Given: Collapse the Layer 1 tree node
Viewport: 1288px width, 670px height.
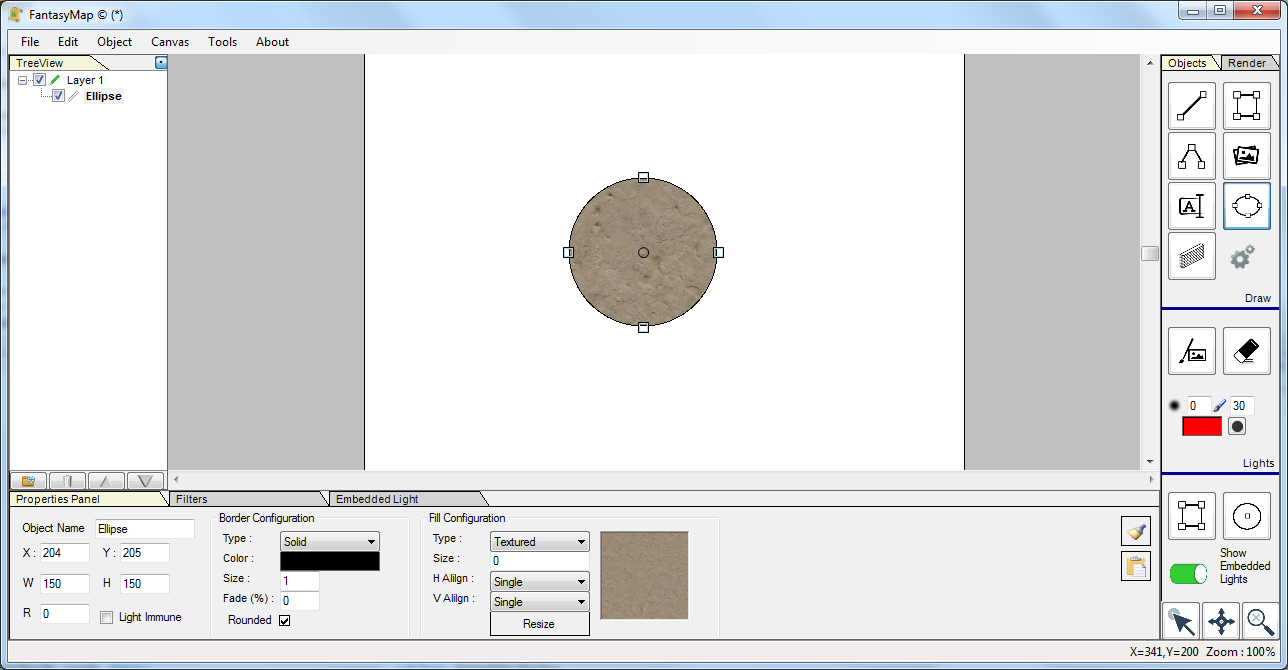Looking at the screenshot, I should point(23,80).
